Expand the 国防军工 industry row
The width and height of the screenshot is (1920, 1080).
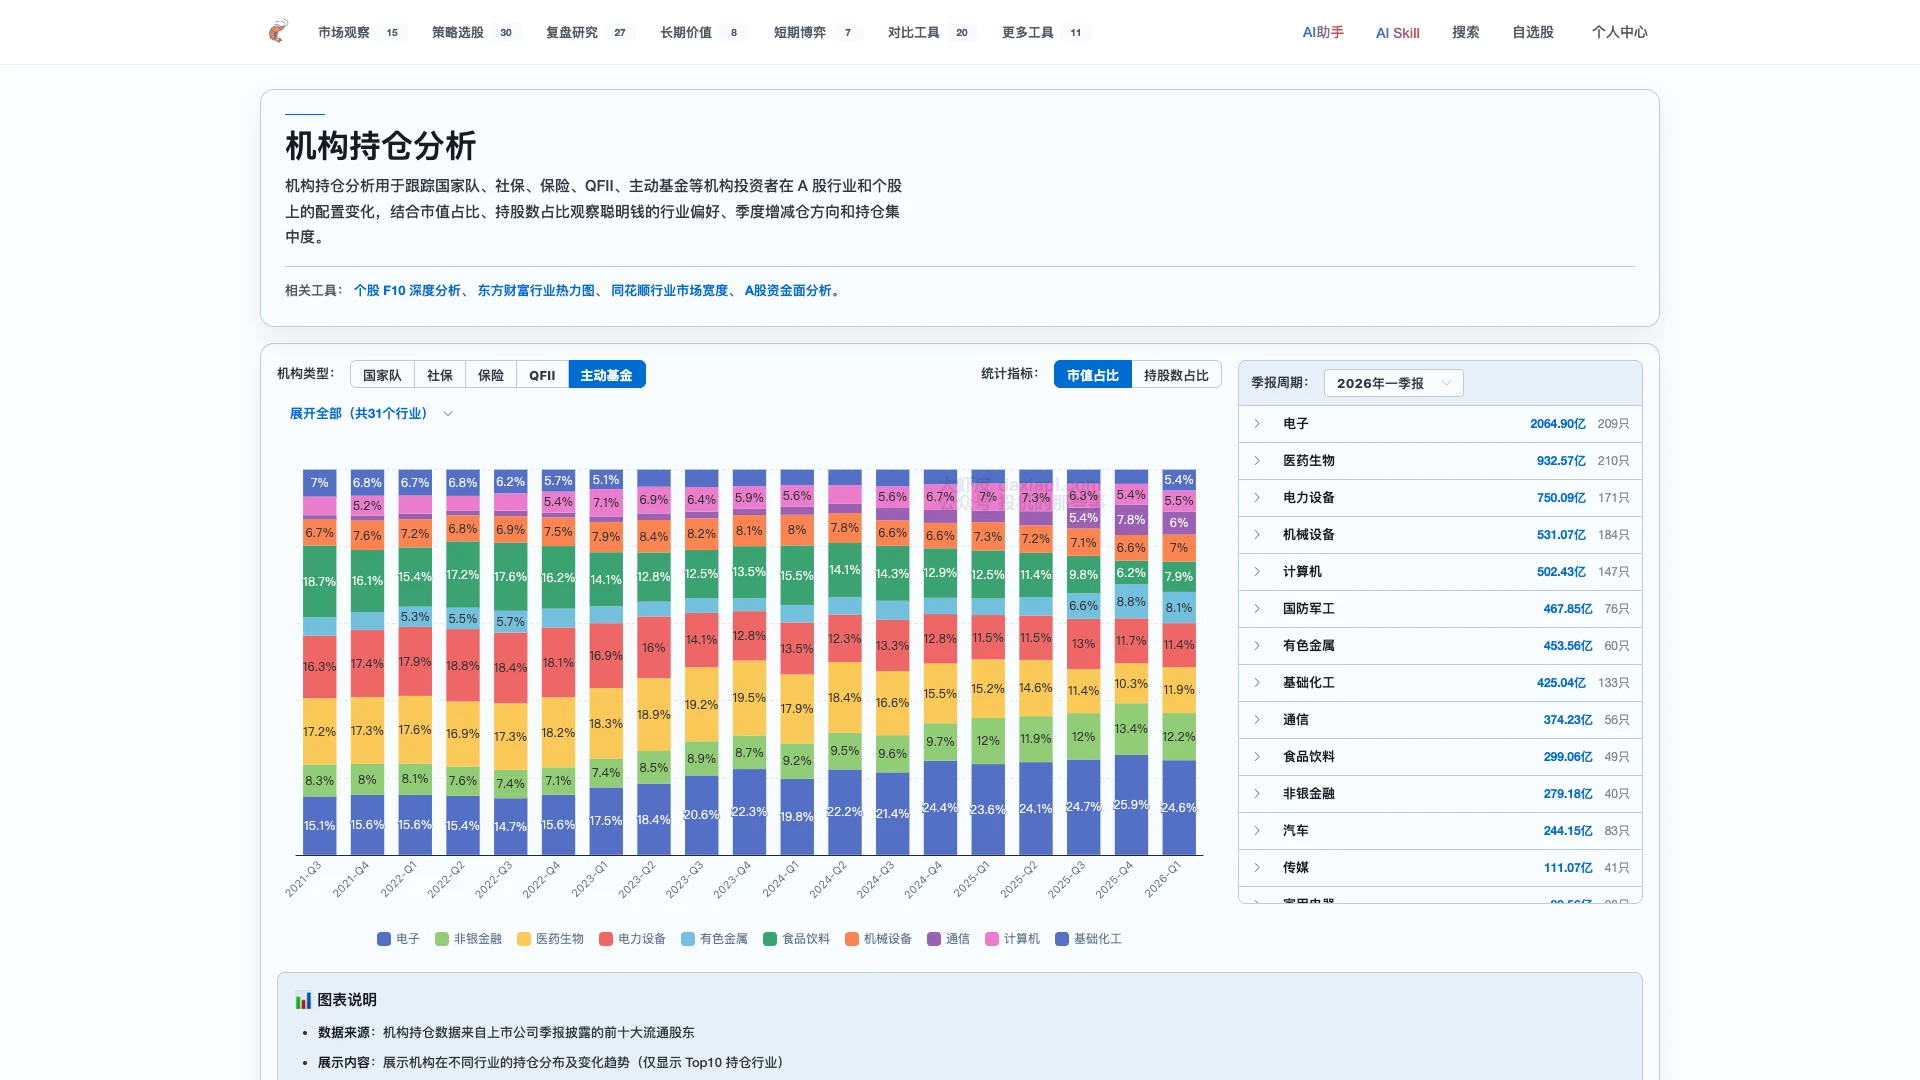(1440, 609)
